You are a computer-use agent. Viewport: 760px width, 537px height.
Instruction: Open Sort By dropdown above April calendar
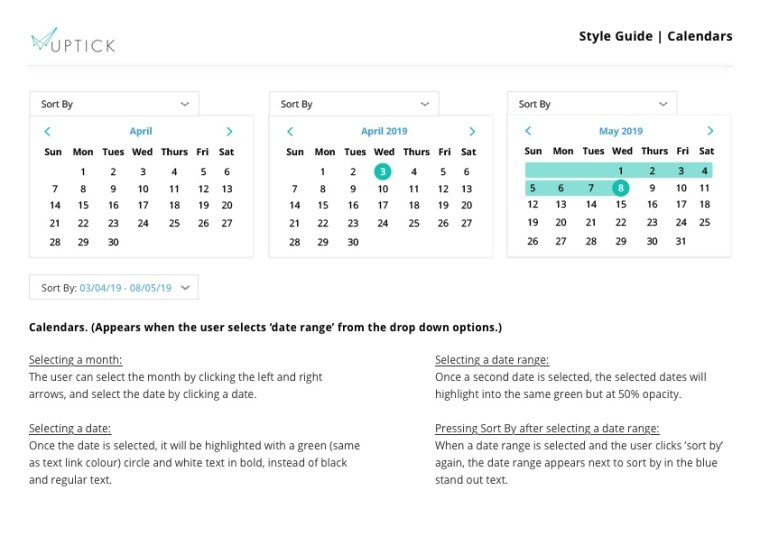[x=114, y=104]
